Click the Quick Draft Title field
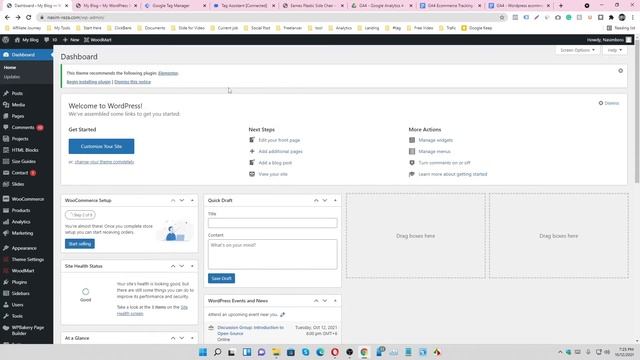Viewport: 640px width, 360px height. 273,223
